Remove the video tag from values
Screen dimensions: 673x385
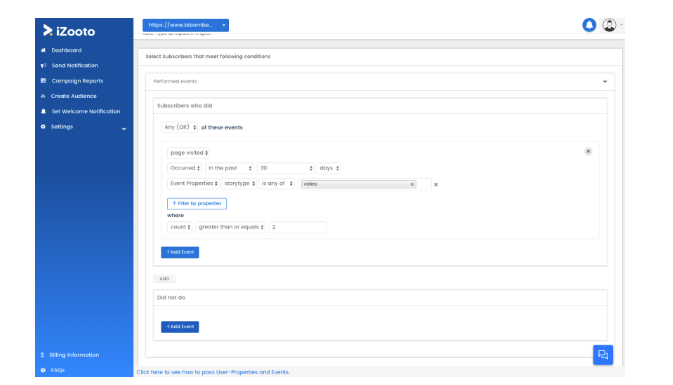pyautogui.click(x=412, y=184)
